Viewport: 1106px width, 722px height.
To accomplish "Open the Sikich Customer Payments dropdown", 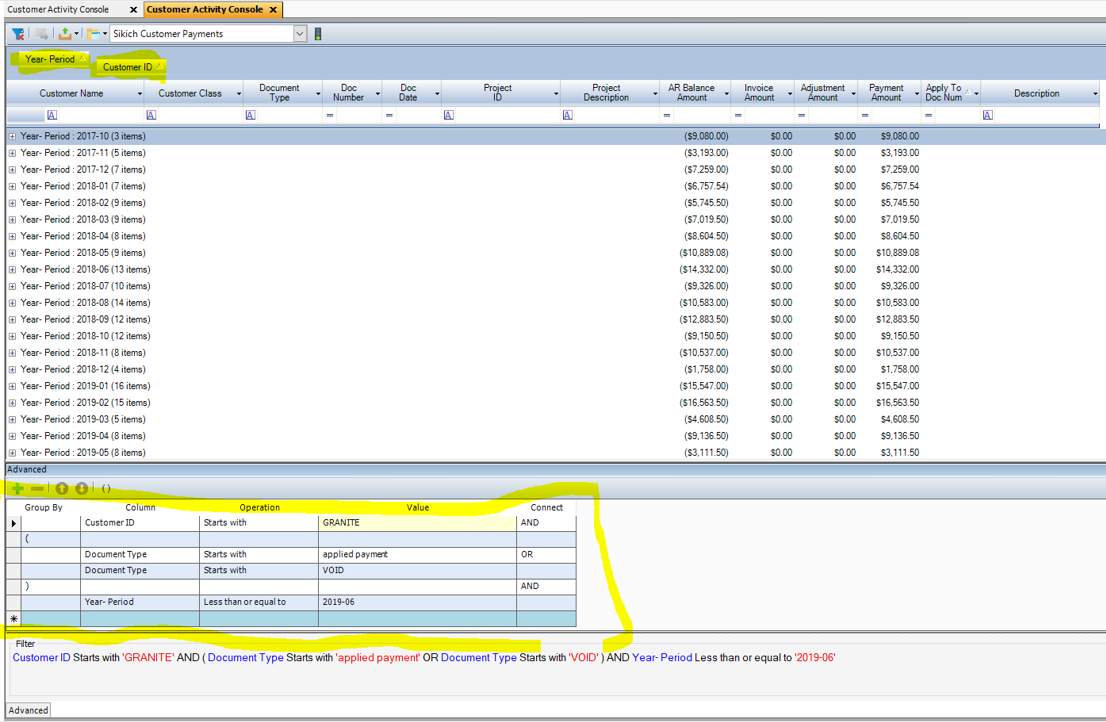I will [300, 34].
